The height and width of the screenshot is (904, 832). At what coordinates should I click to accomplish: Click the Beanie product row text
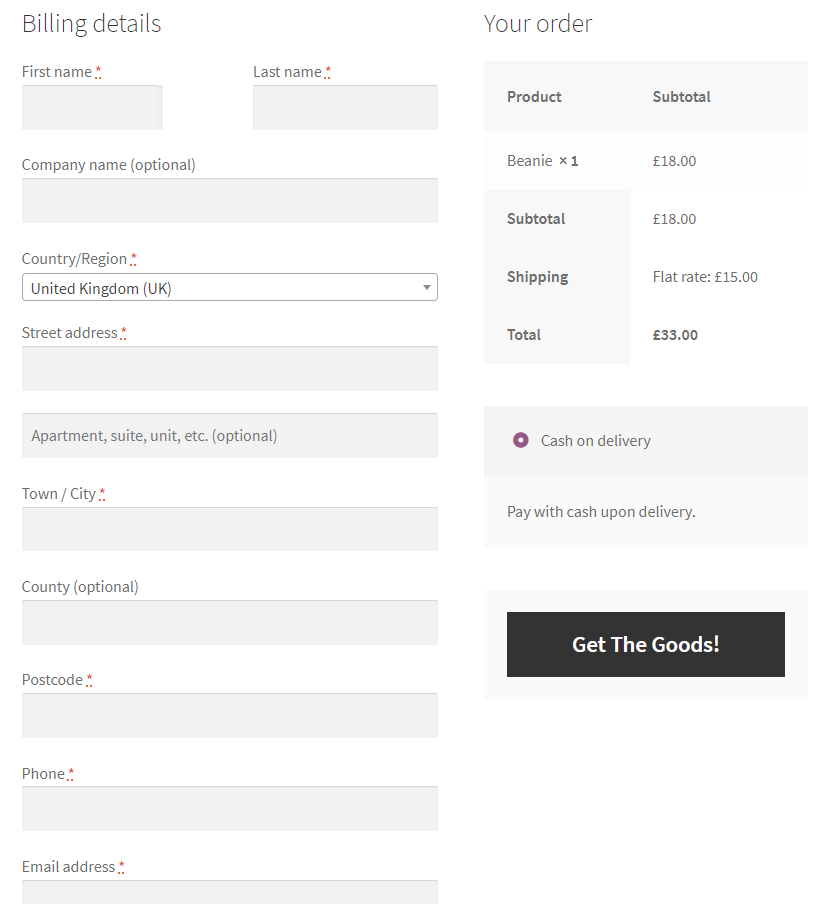542,161
